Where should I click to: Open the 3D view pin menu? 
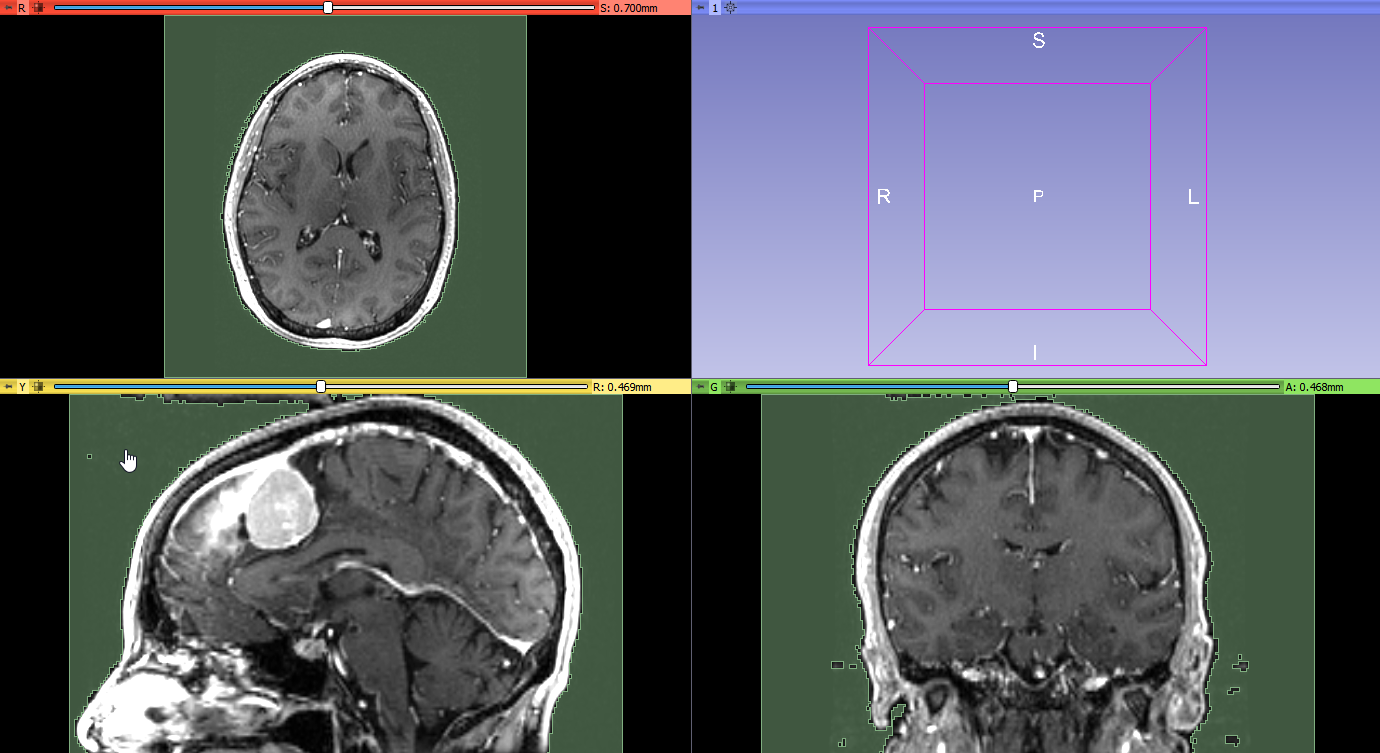point(701,7)
